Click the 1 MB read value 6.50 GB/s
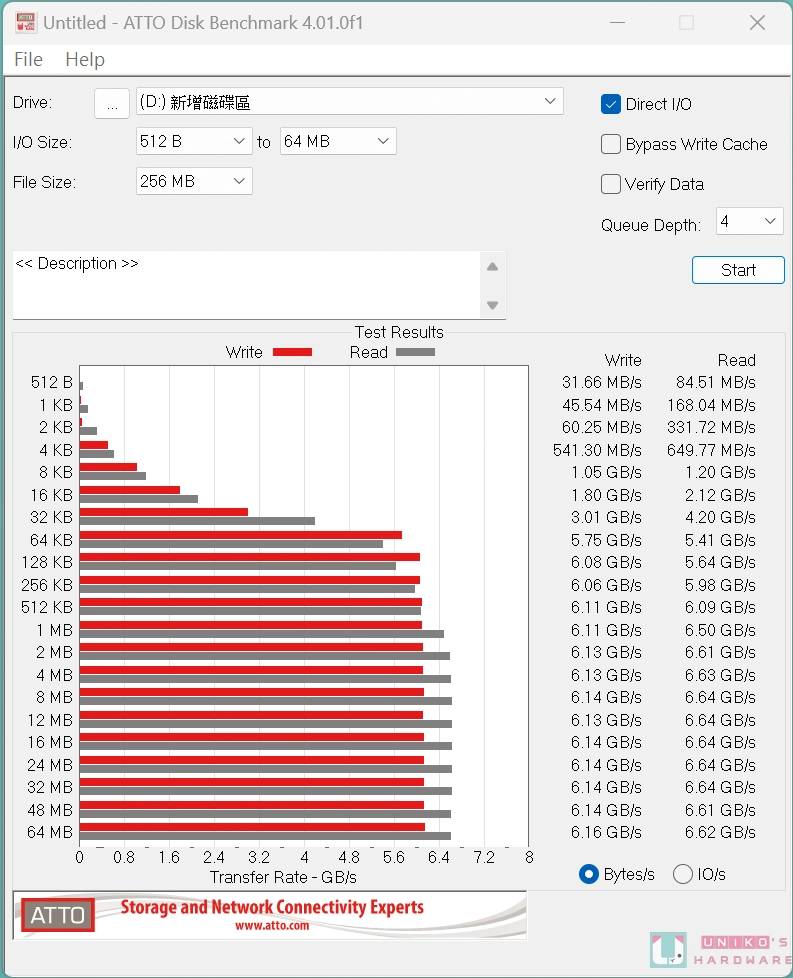Screen dimensions: 793x978 click(720, 631)
